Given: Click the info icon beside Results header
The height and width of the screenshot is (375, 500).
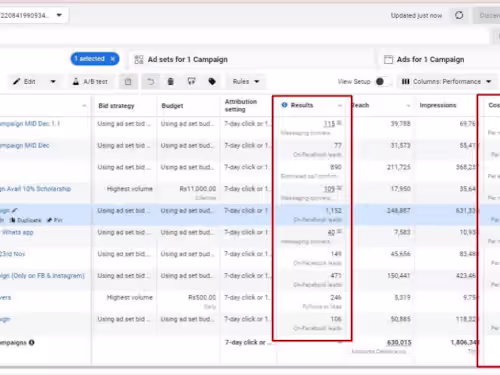Looking at the screenshot, I should pos(284,105).
